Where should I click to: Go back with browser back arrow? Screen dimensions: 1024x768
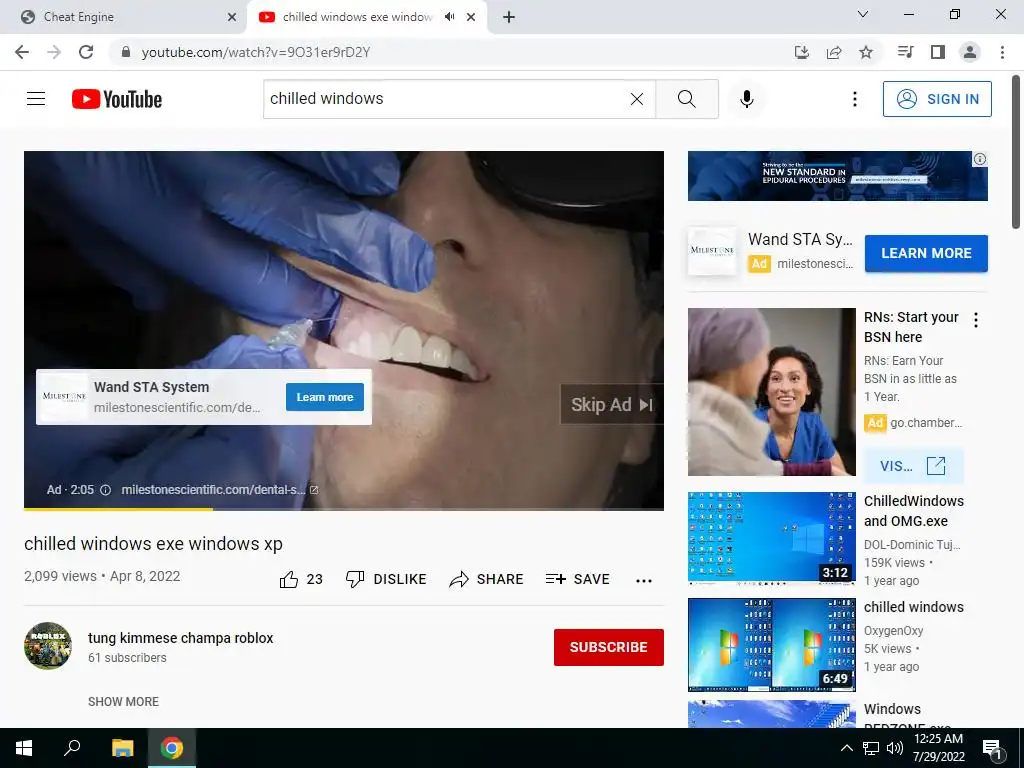[x=22, y=52]
